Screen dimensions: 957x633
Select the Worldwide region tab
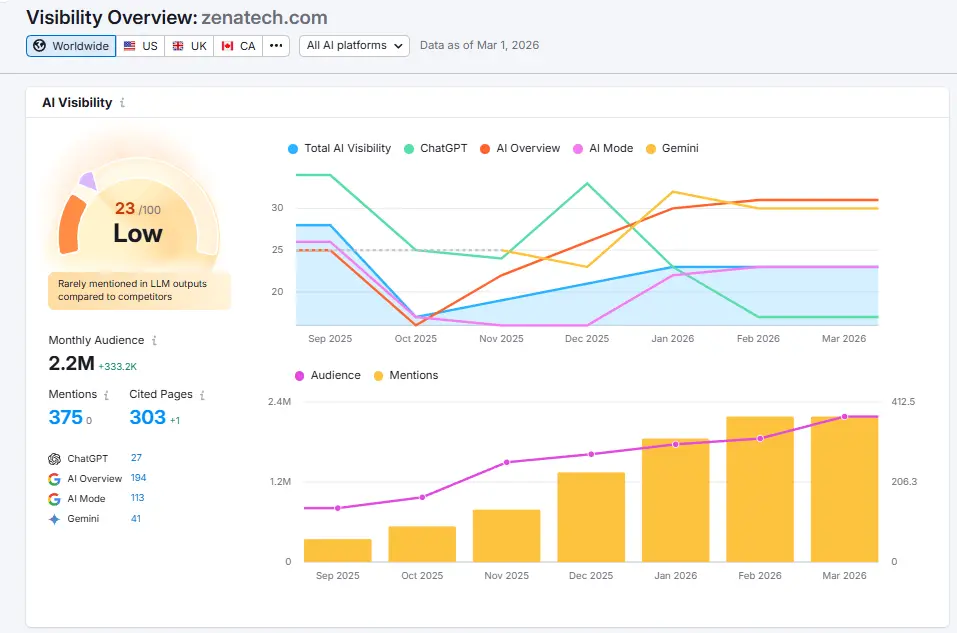[71, 46]
